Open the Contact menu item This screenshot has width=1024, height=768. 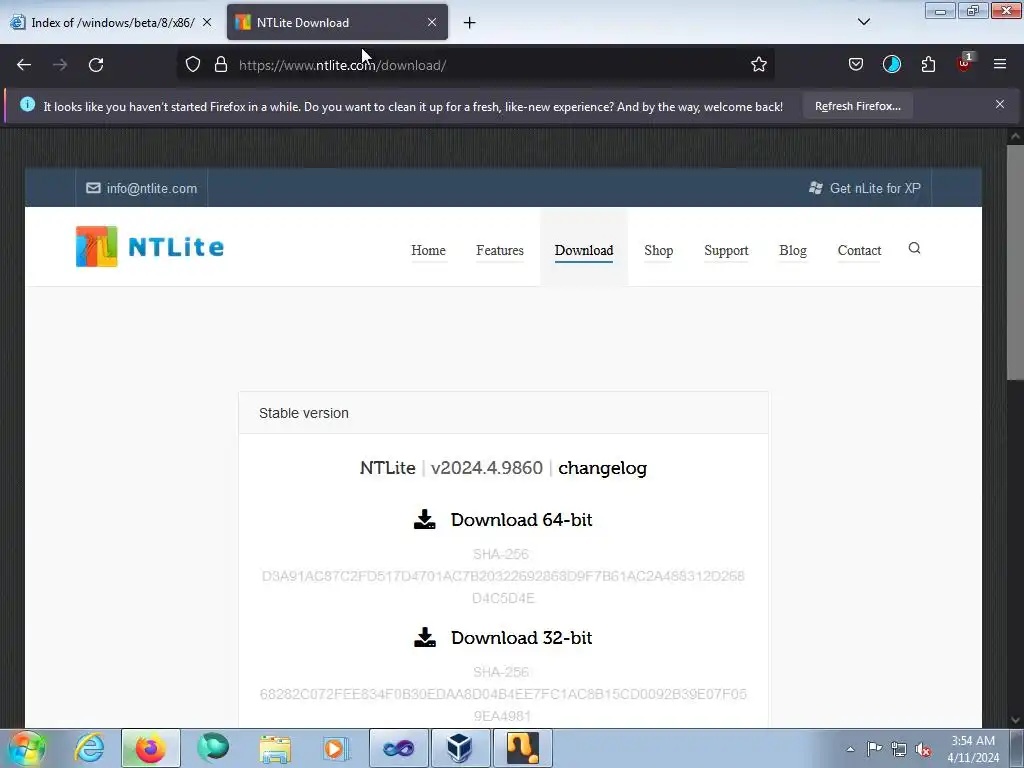pos(859,250)
